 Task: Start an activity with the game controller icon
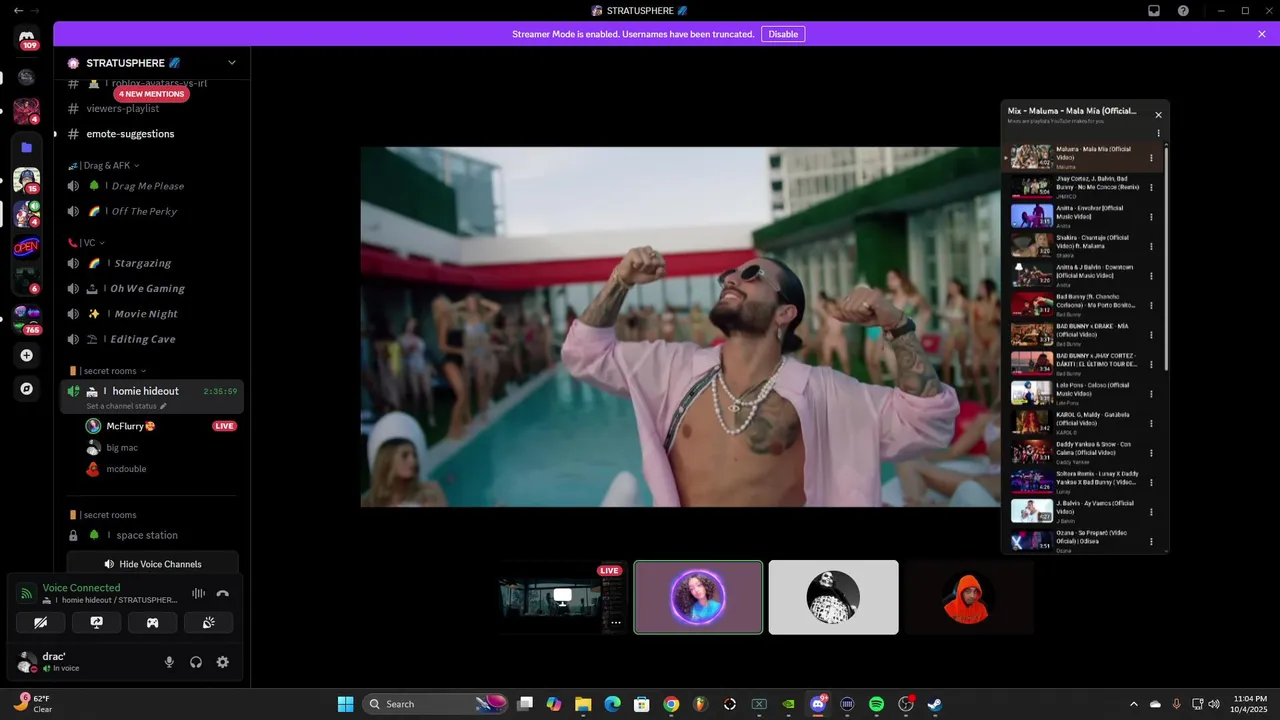tap(153, 622)
